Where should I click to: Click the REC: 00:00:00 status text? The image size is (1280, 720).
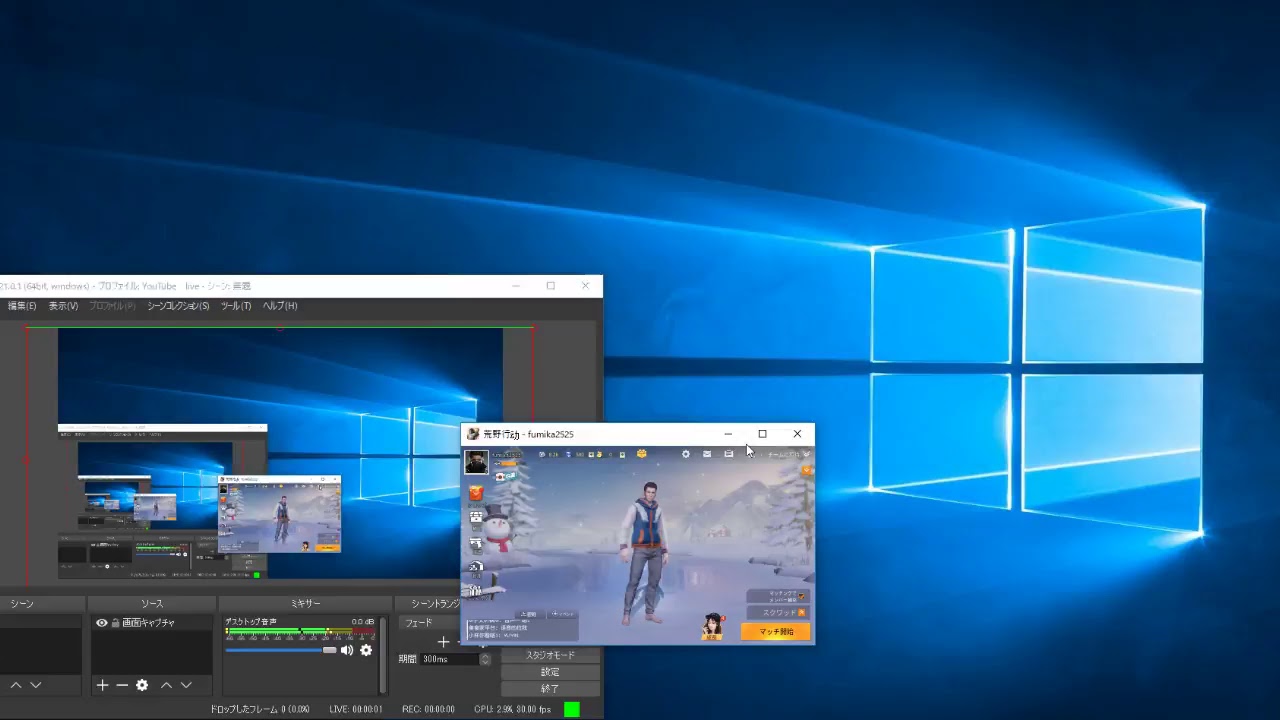tap(428, 709)
